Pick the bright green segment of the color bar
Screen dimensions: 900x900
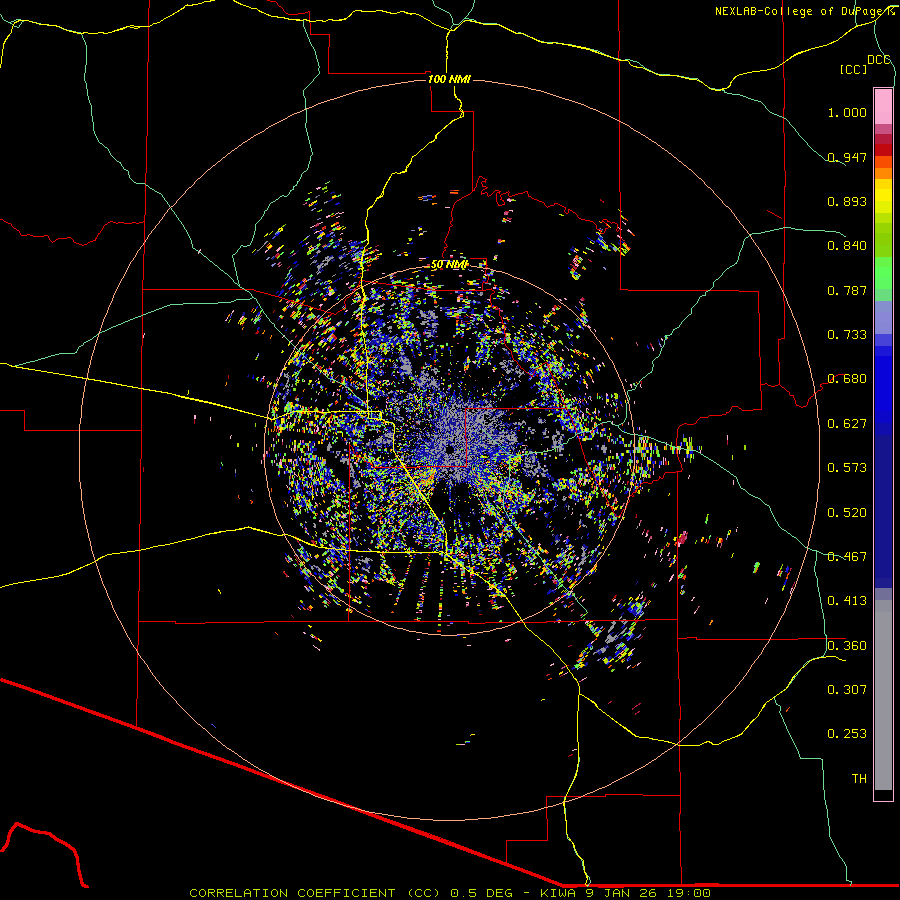(x=883, y=273)
